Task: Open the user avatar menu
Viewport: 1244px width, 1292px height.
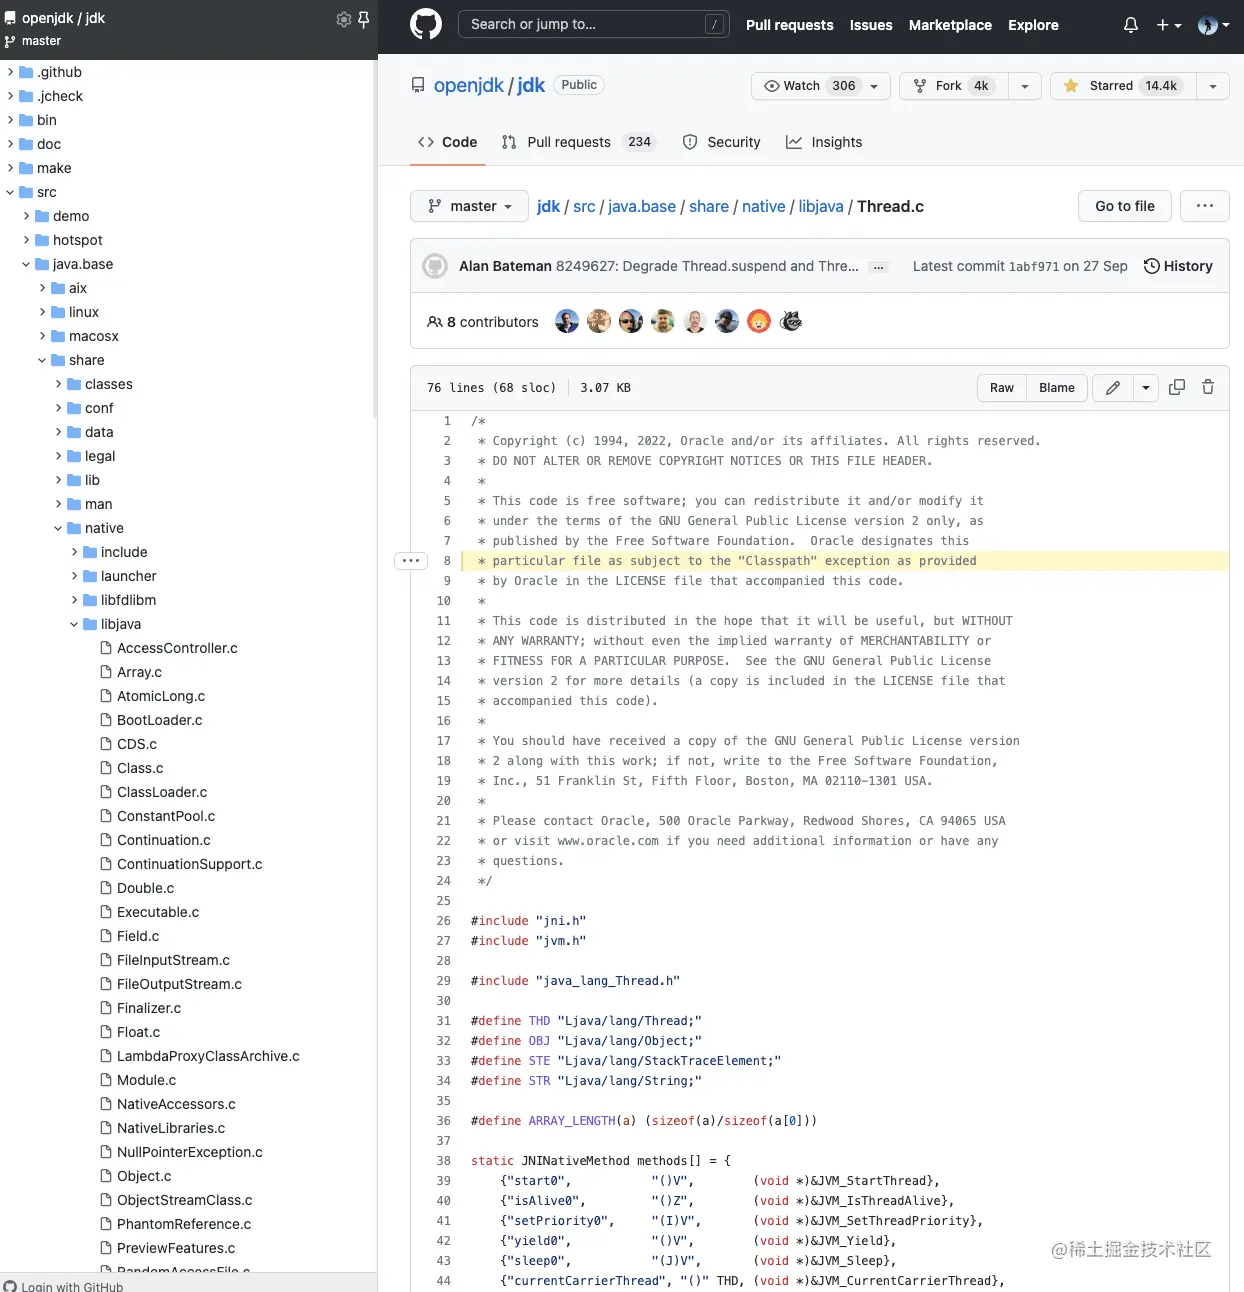Action: point(1214,25)
